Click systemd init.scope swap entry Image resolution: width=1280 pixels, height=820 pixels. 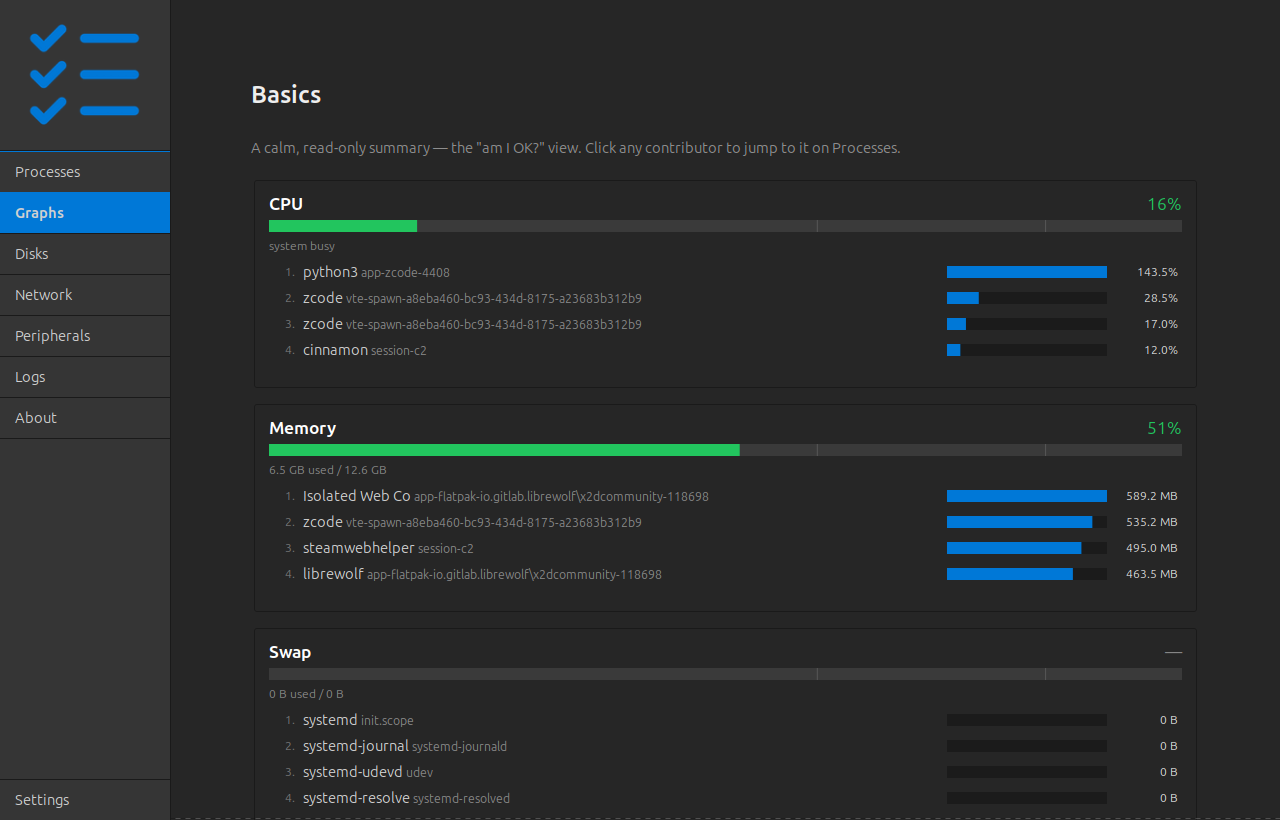coord(725,720)
